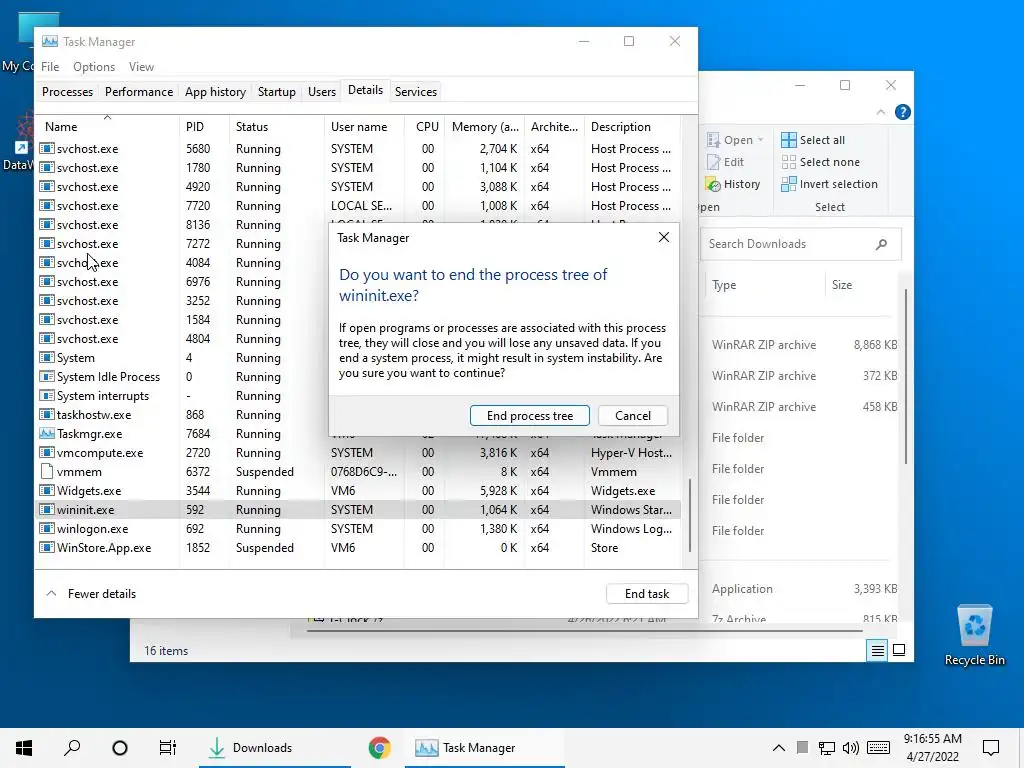1024x768 pixels.
Task: Sort processes by PID column header
Action: click(x=204, y=127)
